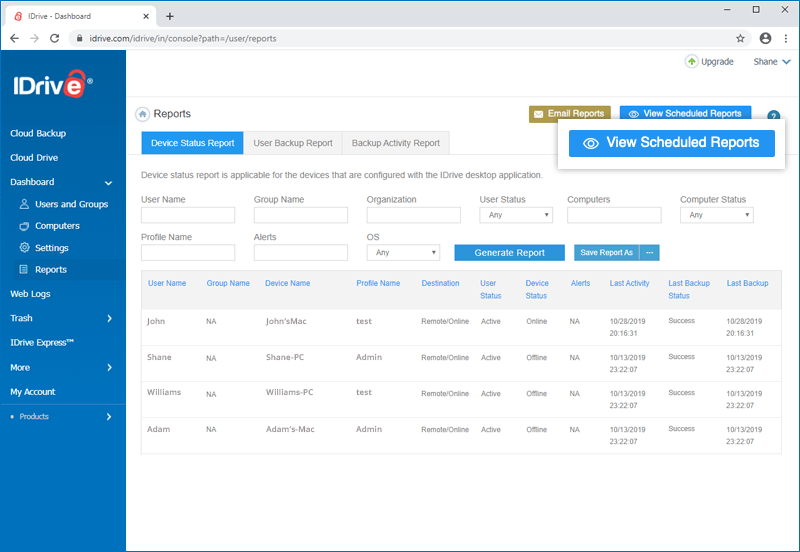The width and height of the screenshot is (800, 552).
Task: Click the Email Reports button
Action: click(x=569, y=114)
